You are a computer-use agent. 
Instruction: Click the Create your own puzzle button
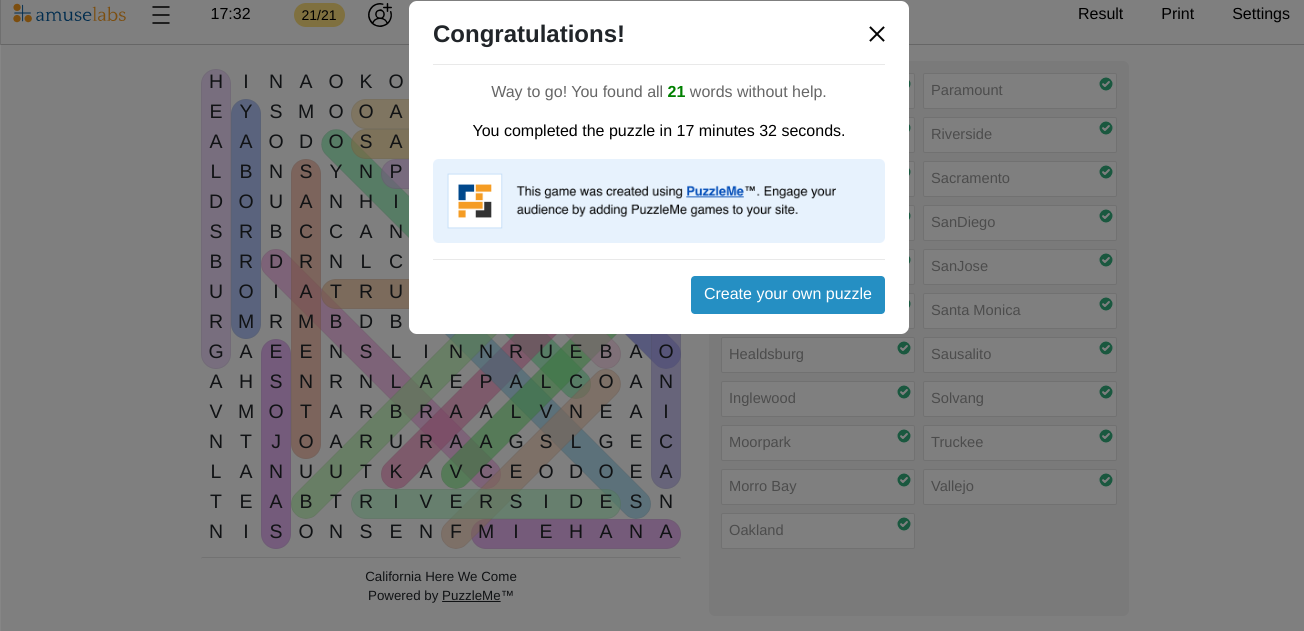tap(788, 295)
